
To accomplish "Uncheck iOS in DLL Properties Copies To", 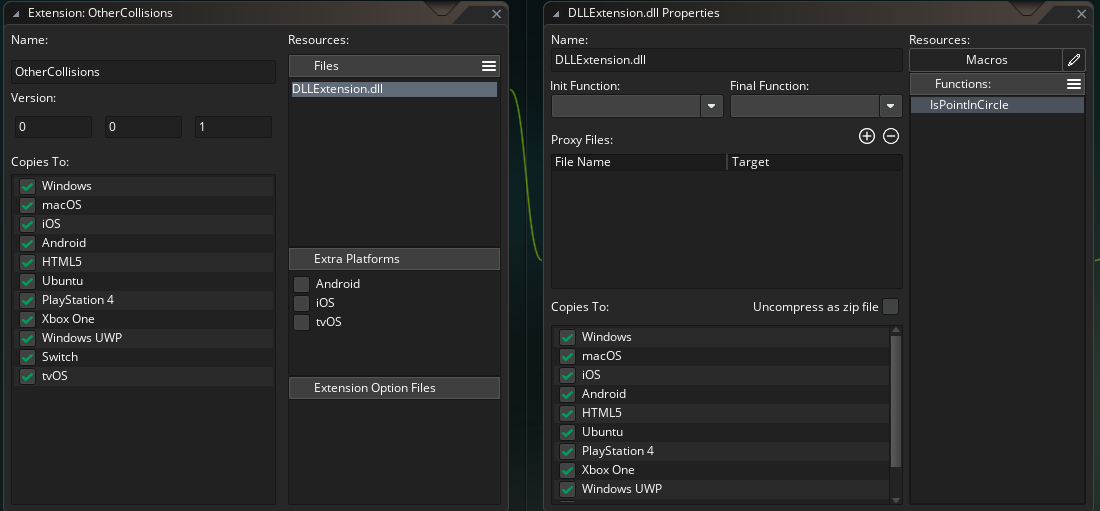I will click(x=568, y=376).
